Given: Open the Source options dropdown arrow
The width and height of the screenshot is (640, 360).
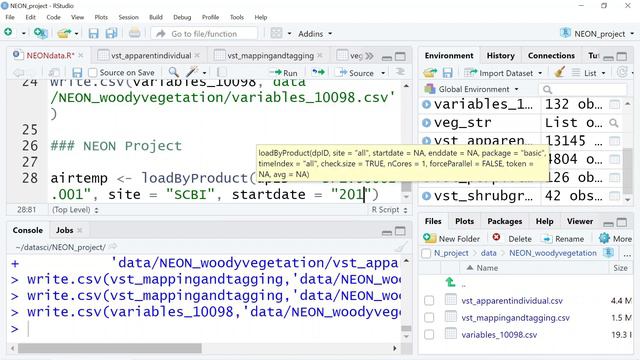Looking at the screenshot, I should pyautogui.click(x=383, y=73).
